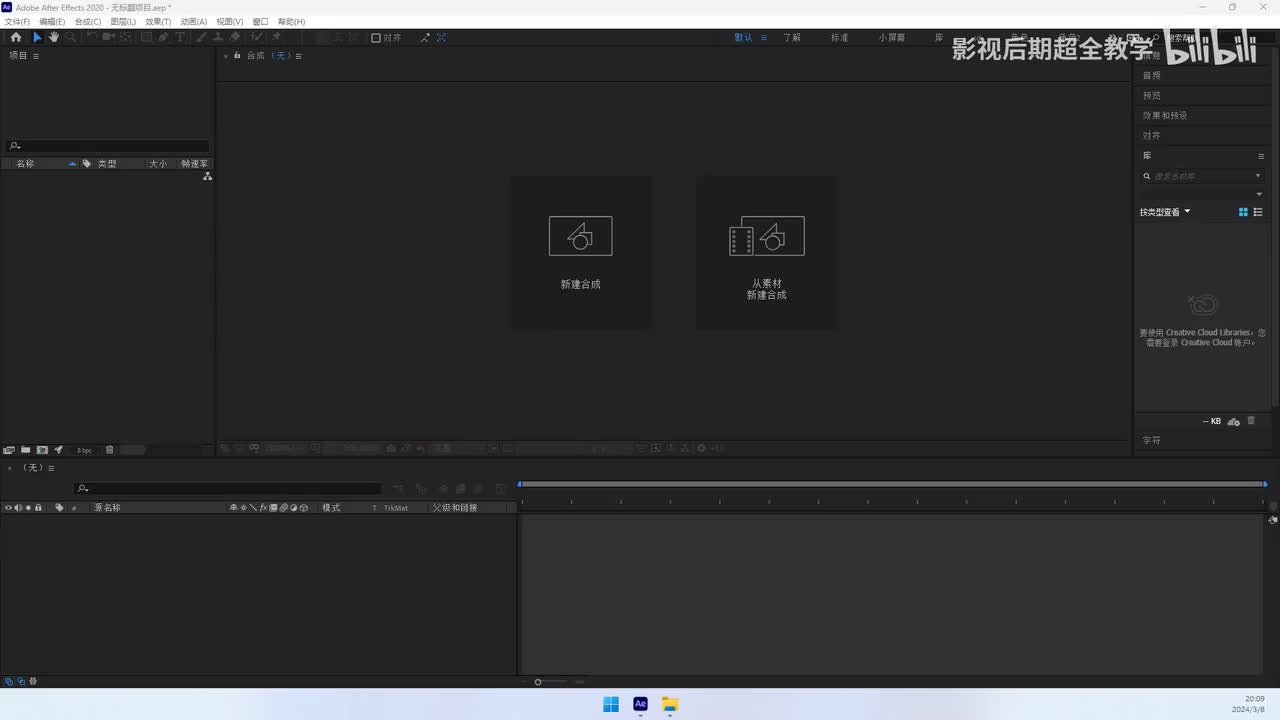Select the Clone Stamp tool
Screen dimensions: 1280x720
click(x=218, y=37)
